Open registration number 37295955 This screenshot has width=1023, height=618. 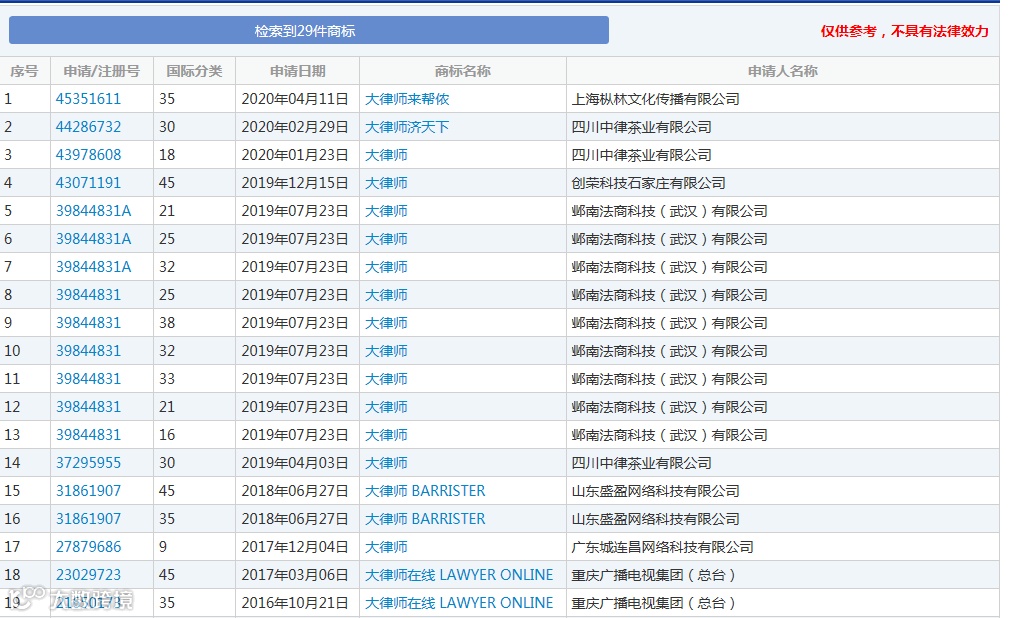click(x=88, y=464)
